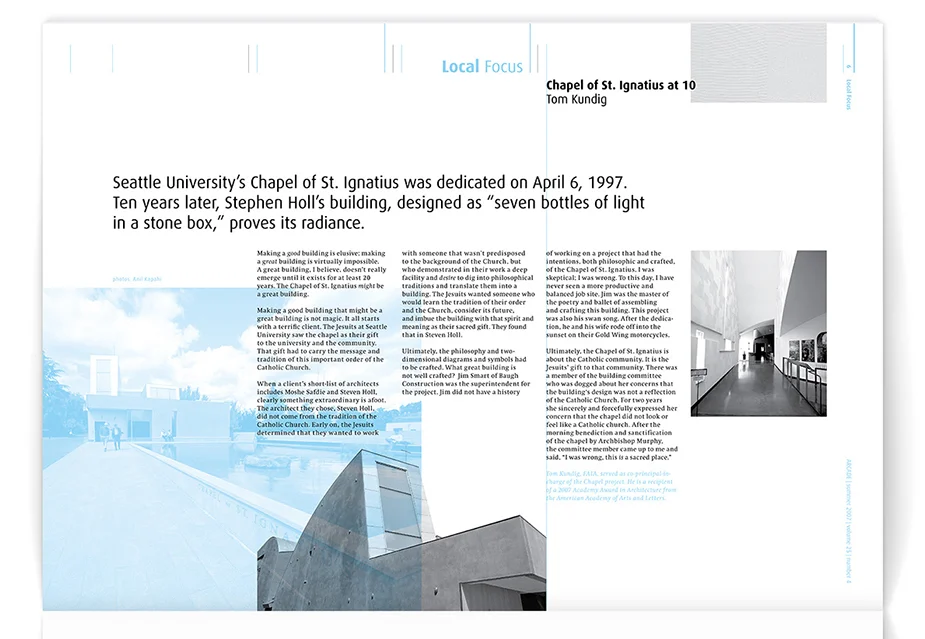
Task: Click the author name 'Tom Kundig'
Action: click(576, 99)
